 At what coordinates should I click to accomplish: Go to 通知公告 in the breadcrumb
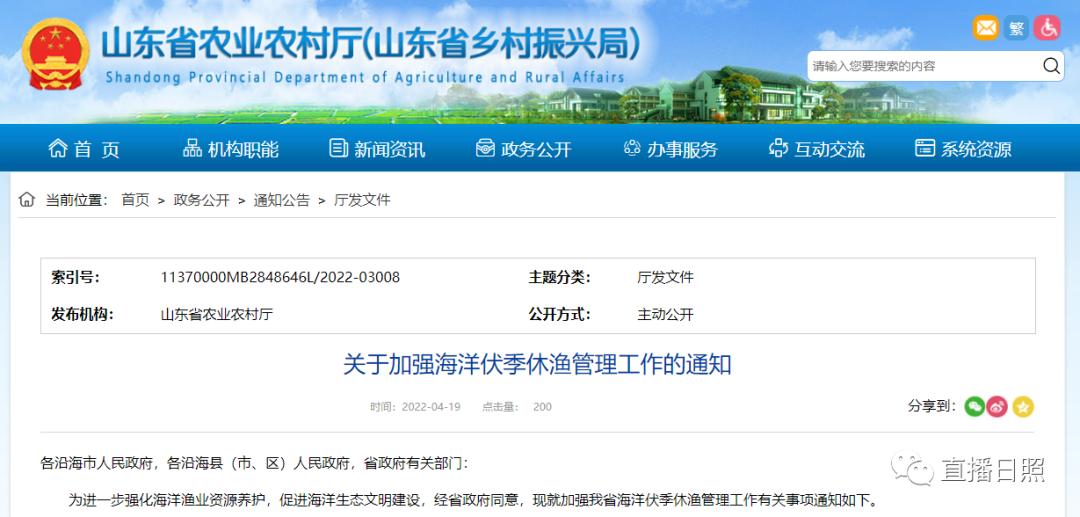282,200
